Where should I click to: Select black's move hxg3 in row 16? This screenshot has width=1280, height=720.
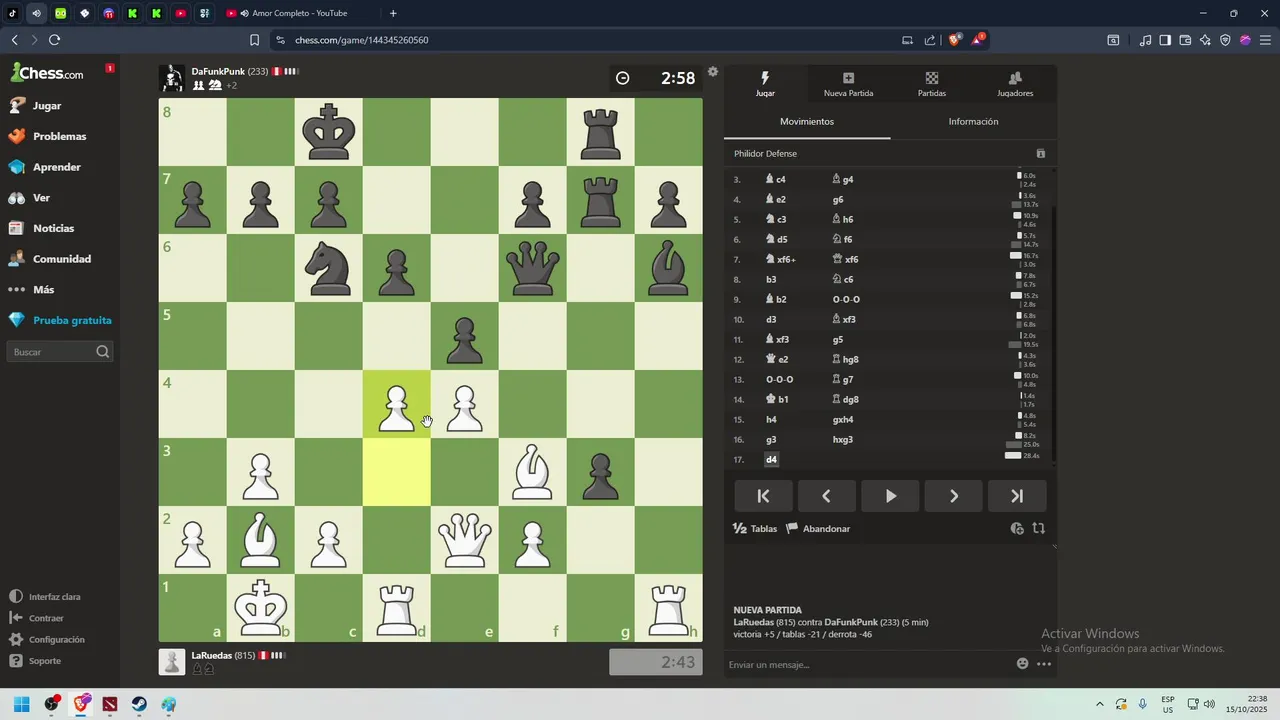click(843, 439)
